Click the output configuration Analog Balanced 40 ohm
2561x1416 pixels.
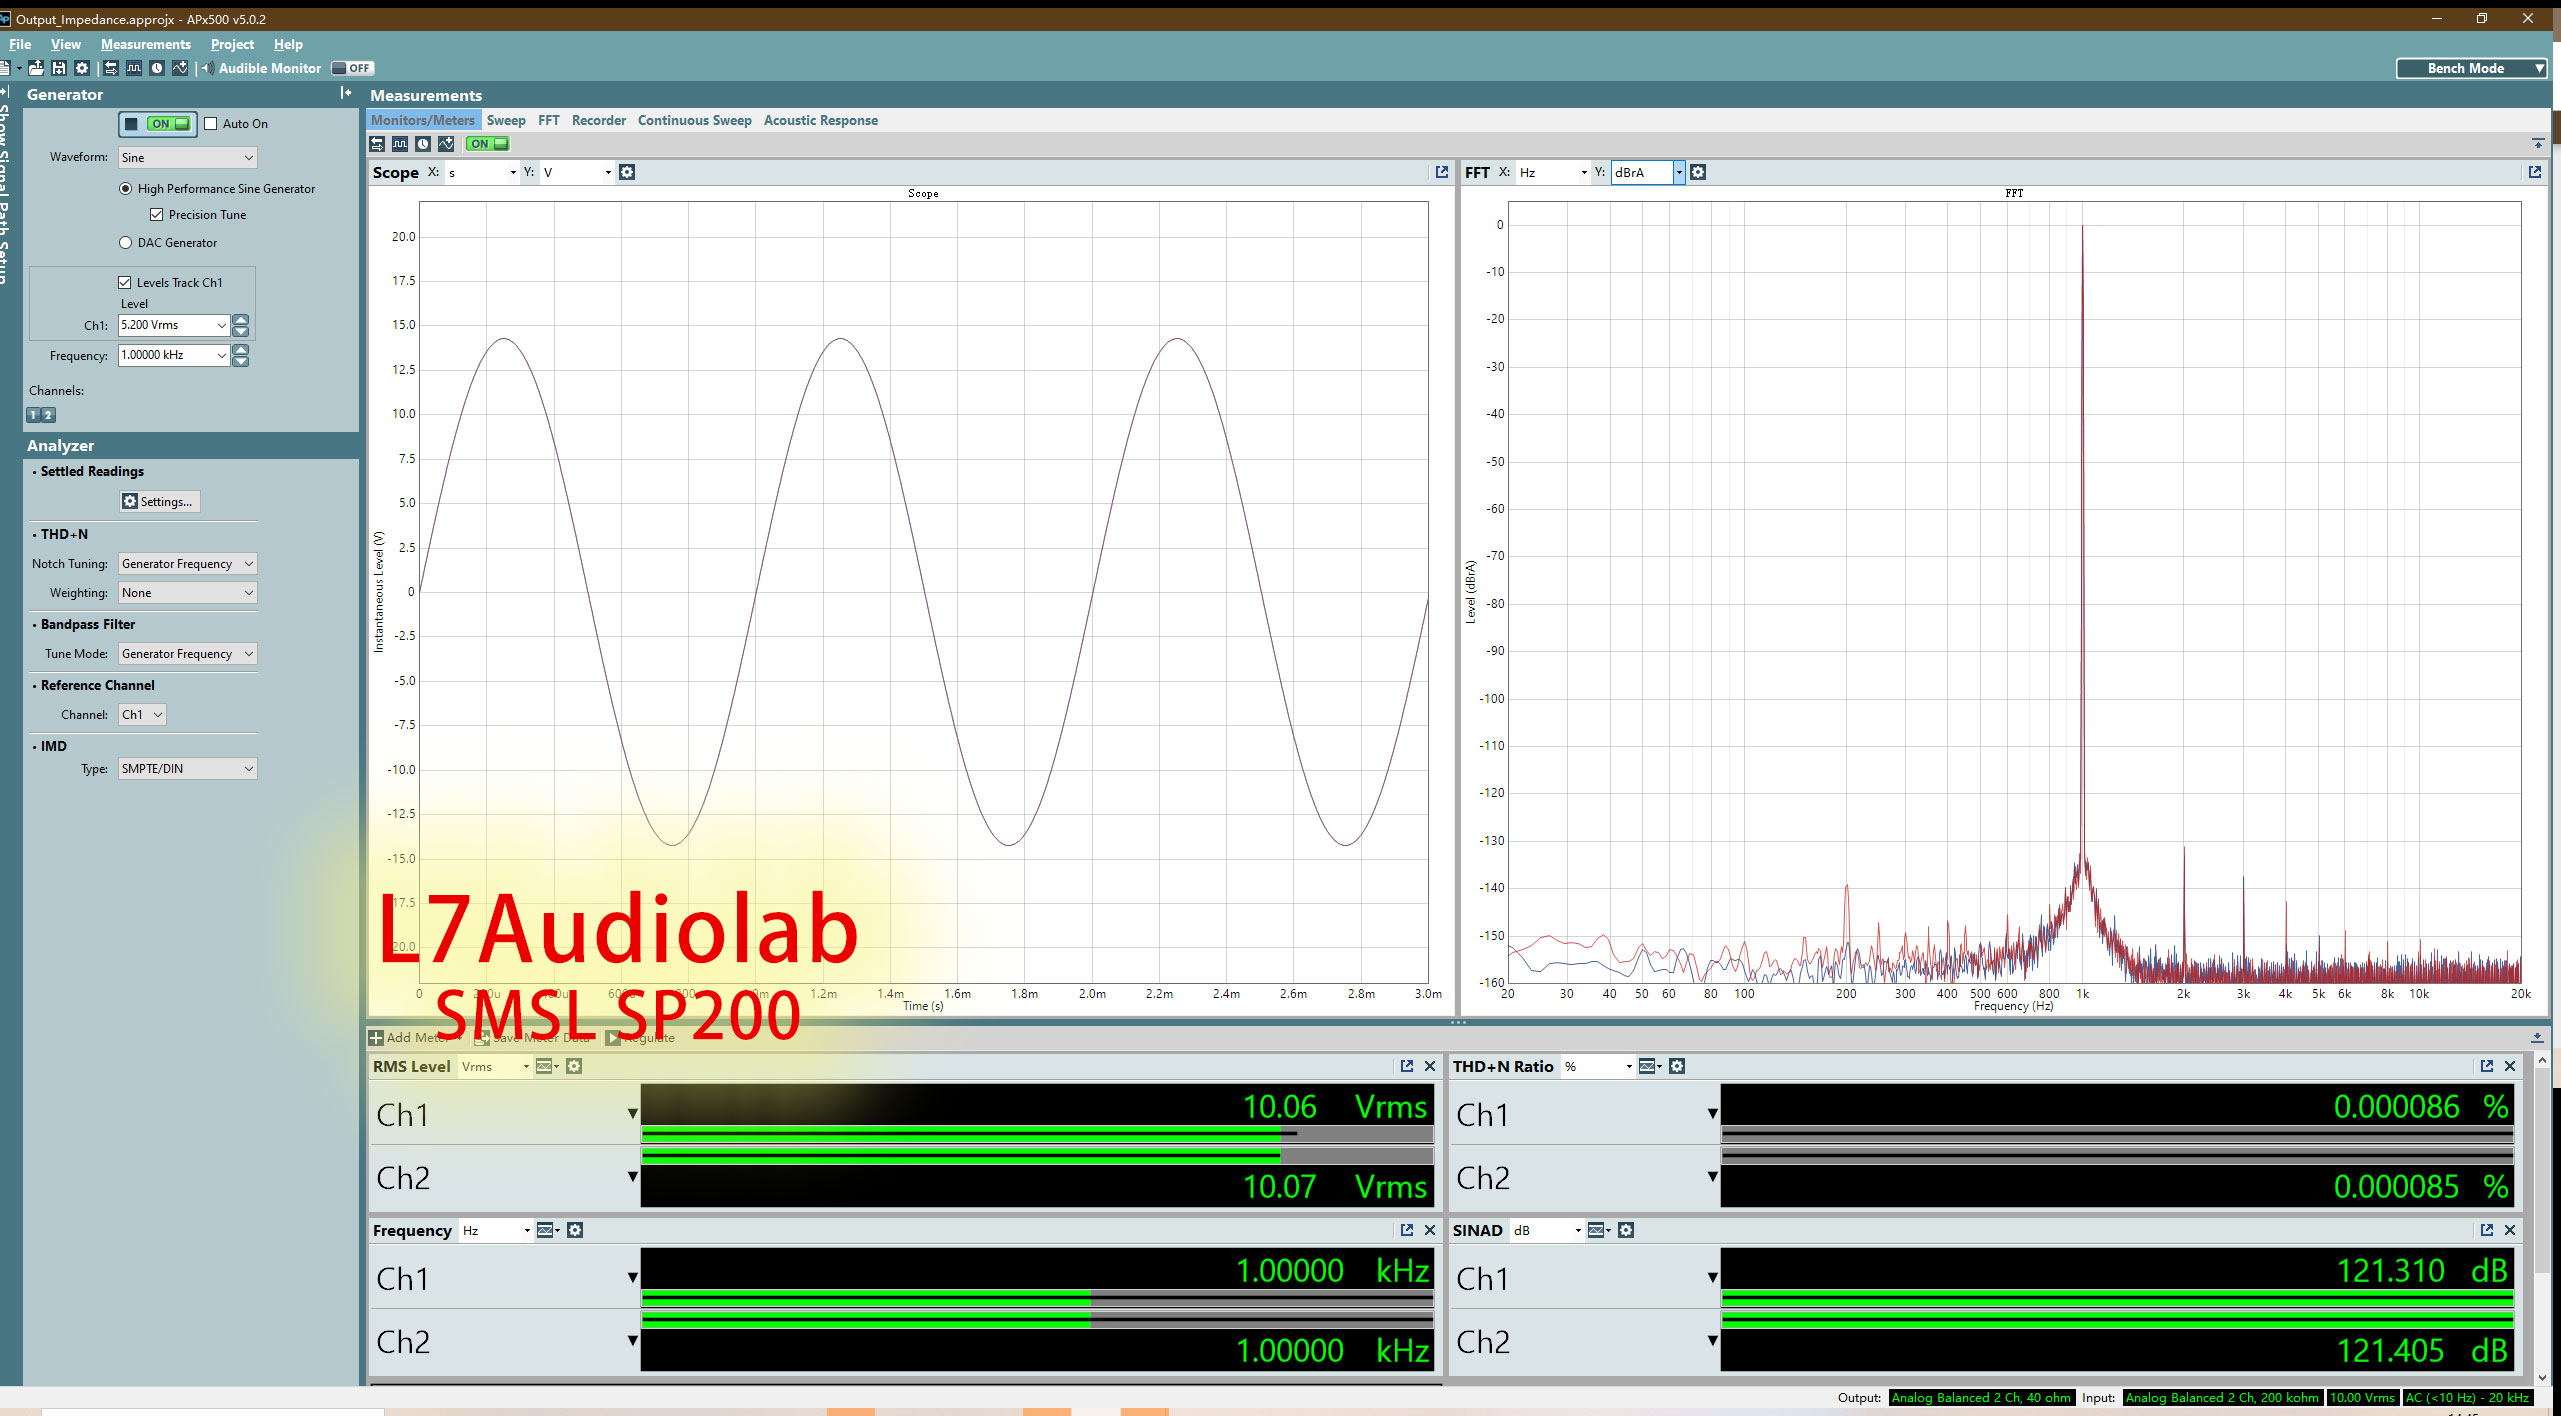1981,1398
